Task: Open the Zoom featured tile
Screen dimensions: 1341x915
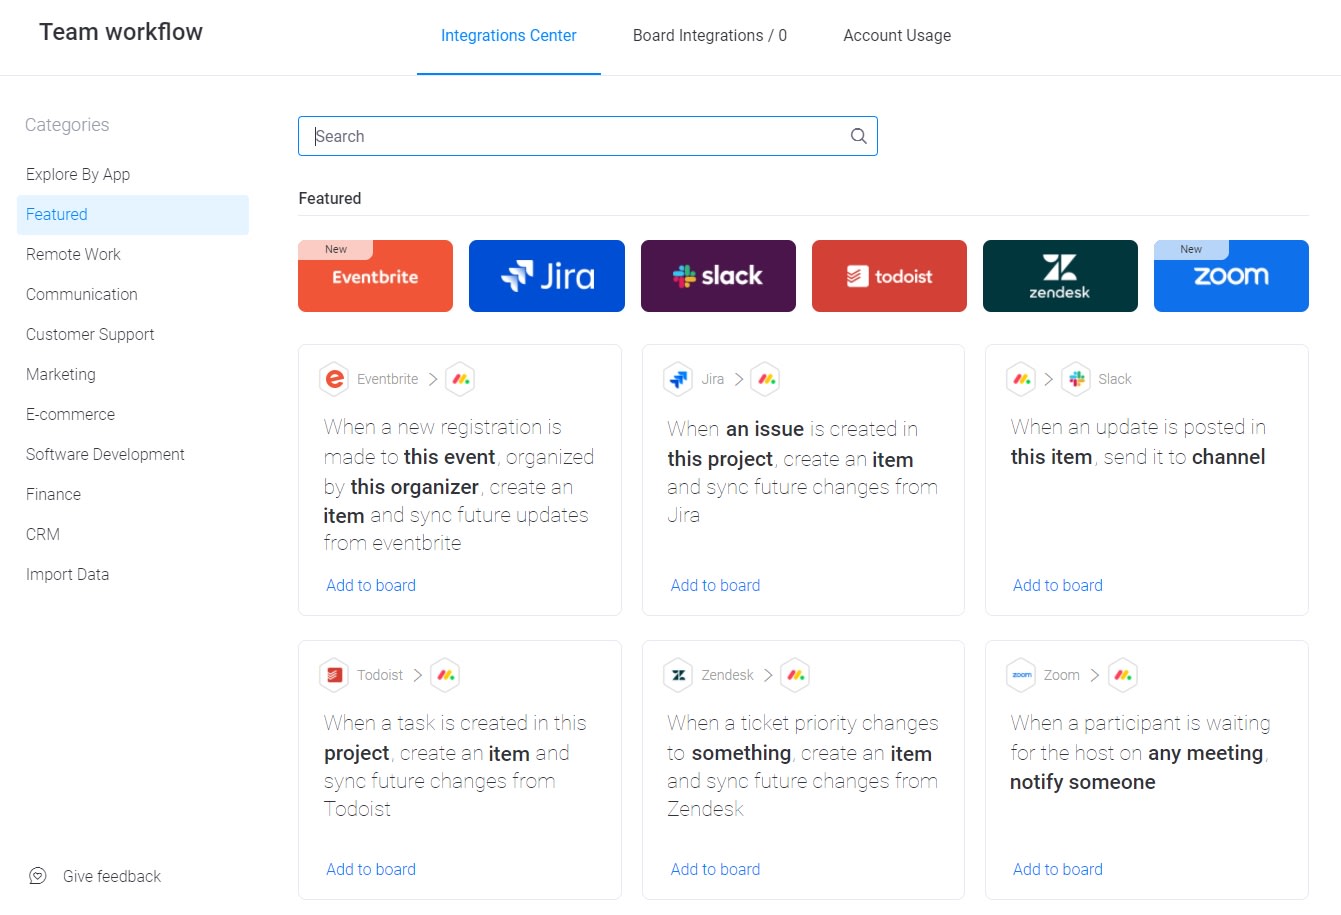Action: pos(1231,276)
